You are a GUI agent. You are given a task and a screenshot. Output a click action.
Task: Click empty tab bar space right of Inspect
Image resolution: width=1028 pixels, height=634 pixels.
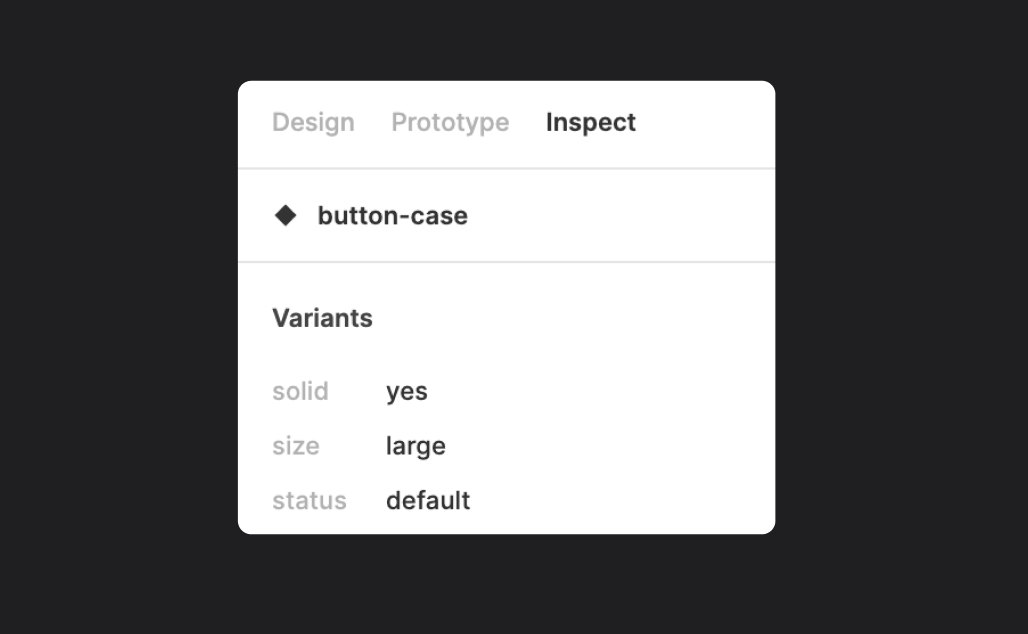[x=705, y=122]
